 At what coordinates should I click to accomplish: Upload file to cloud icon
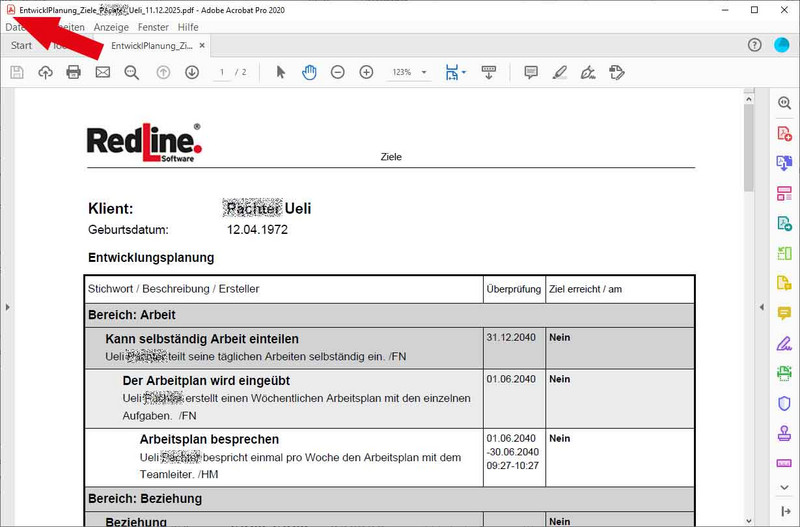click(45, 72)
